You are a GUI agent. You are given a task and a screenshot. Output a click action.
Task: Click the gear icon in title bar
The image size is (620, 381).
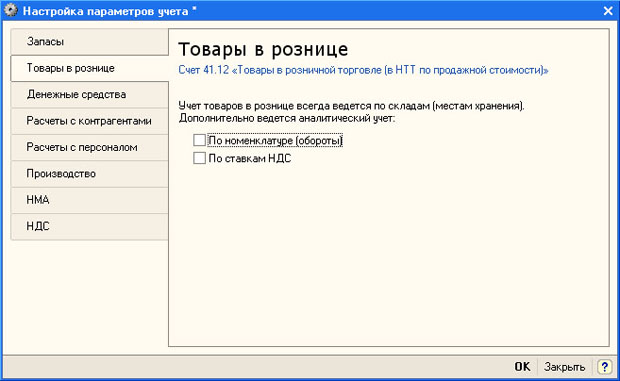tap(11, 11)
